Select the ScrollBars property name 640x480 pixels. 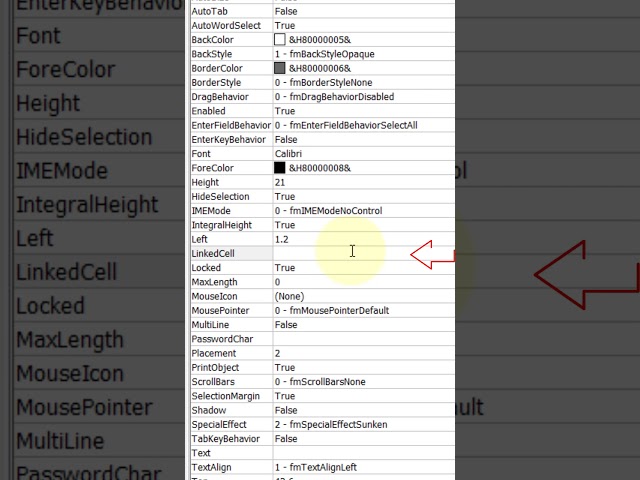coord(213,382)
